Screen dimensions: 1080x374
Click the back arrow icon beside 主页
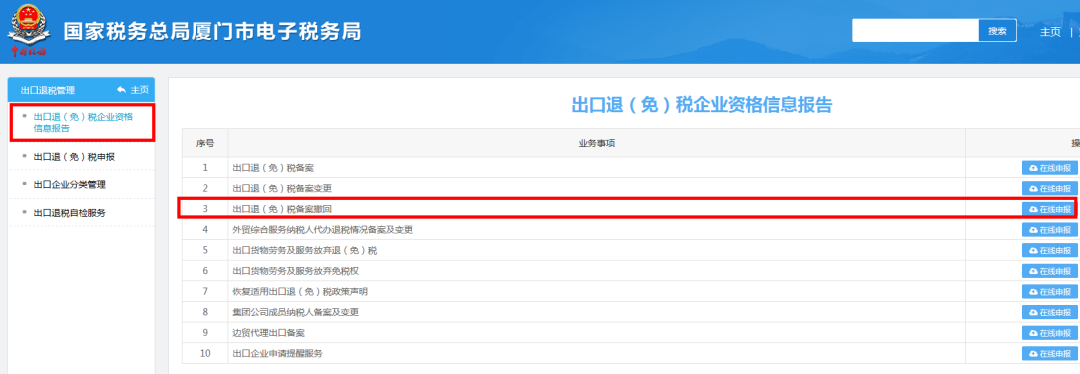click(x=122, y=90)
